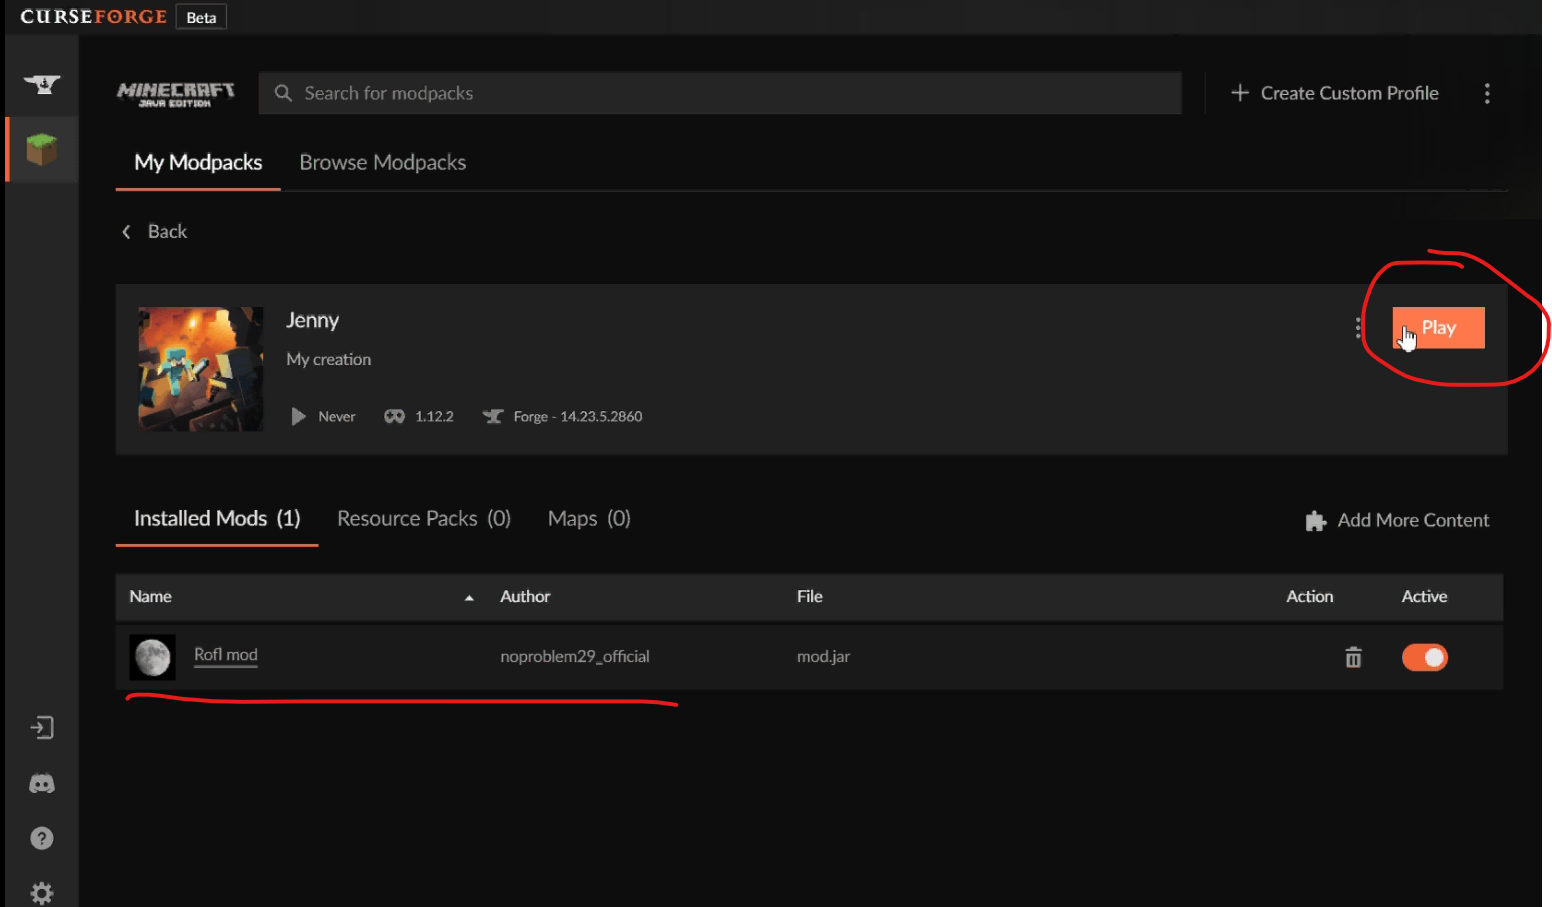Switch to My Modpacks tab
The image size is (1552, 907).
(198, 162)
